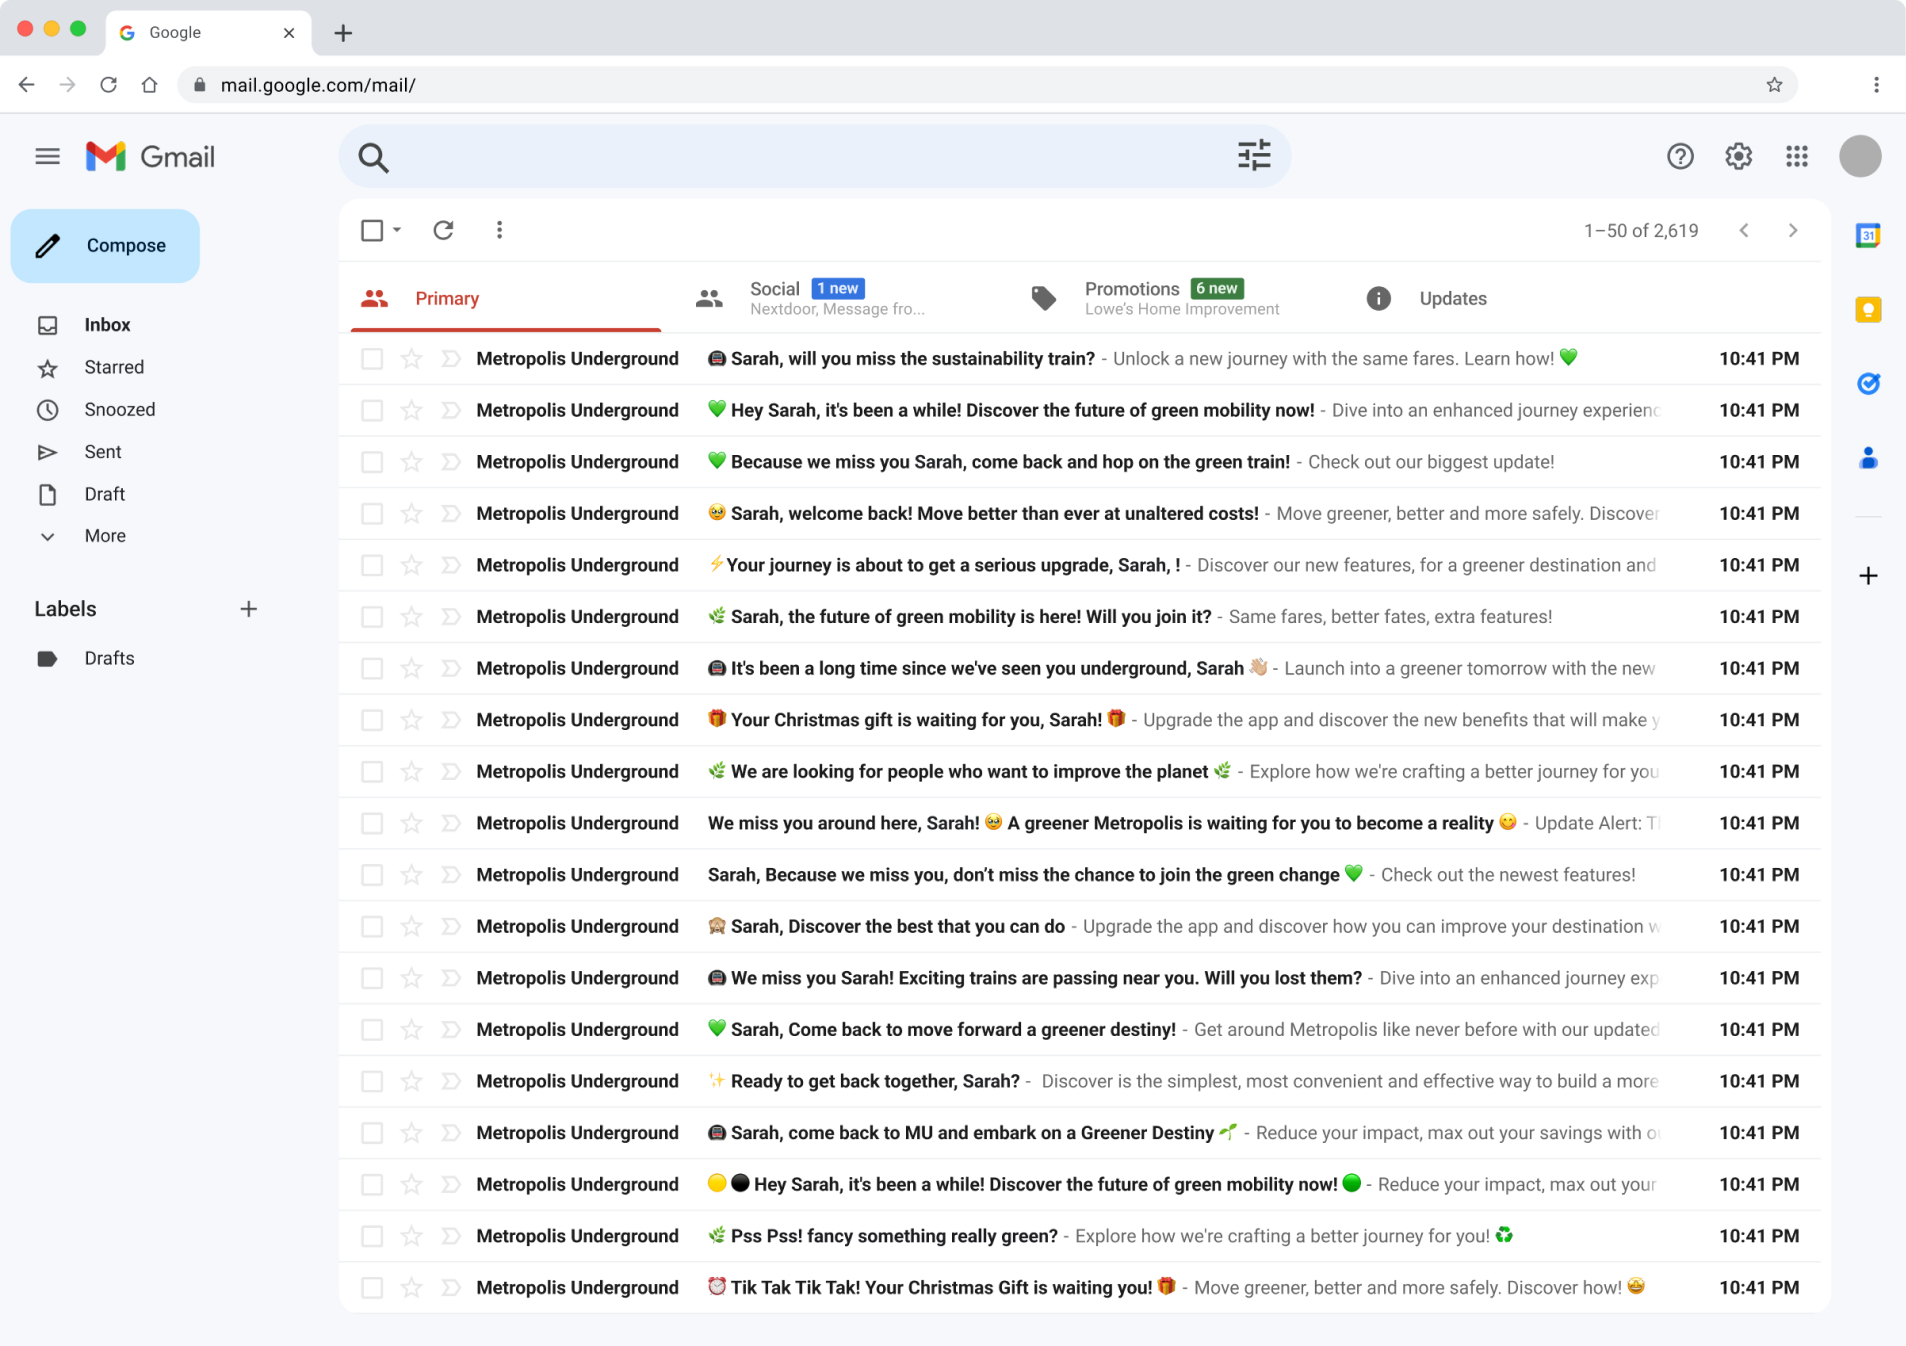Get add-ons plus icon in side panel
1906x1346 pixels.
point(1868,576)
